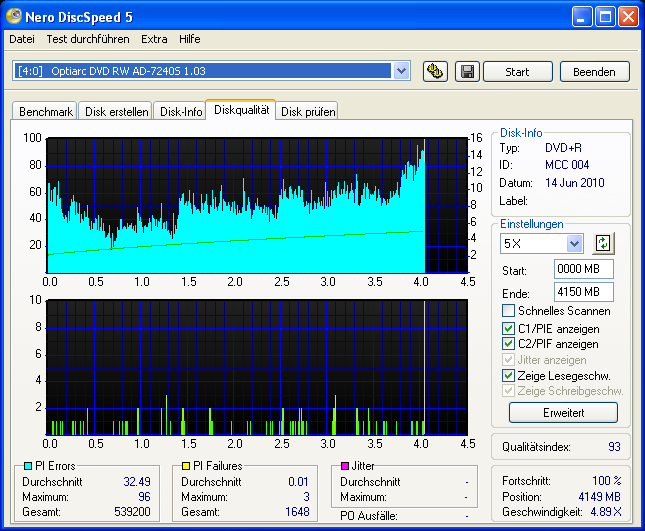Toggle the Zeige Lesegeschw. checkbox

click(x=508, y=375)
